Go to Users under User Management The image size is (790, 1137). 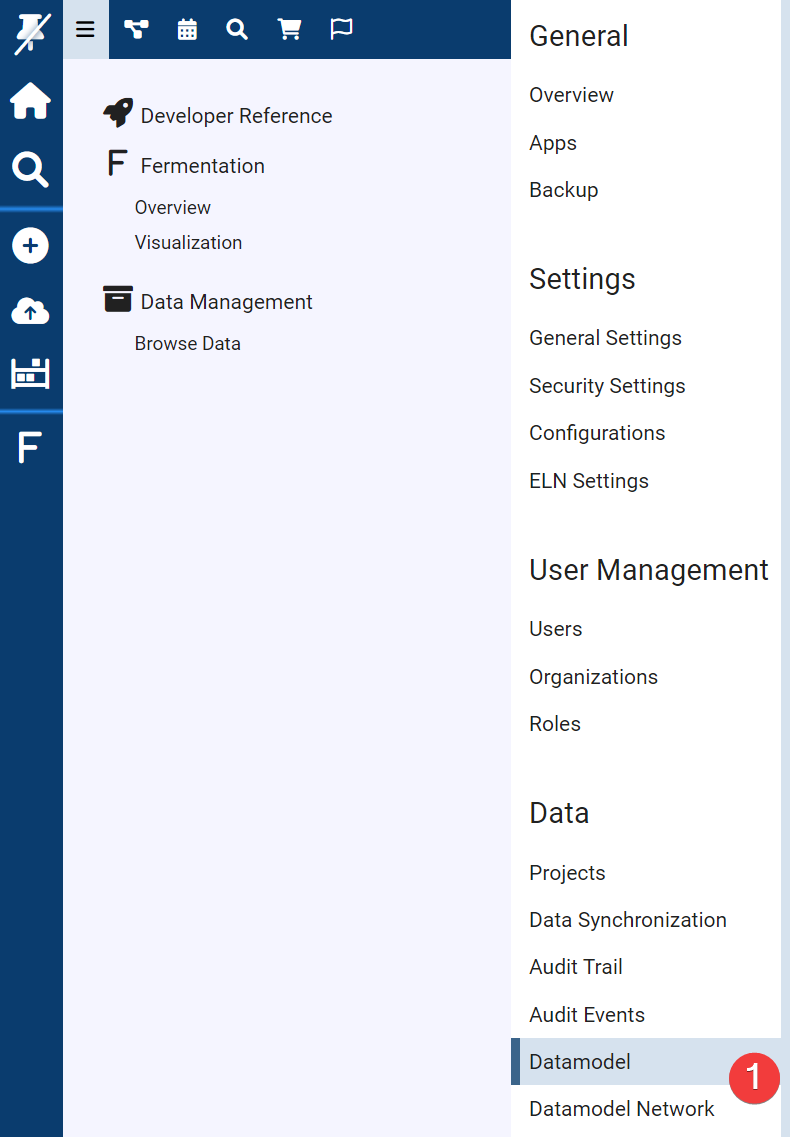point(555,629)
